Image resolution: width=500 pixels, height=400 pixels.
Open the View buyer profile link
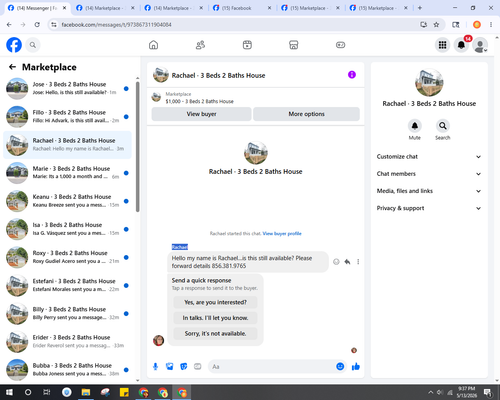282,233
